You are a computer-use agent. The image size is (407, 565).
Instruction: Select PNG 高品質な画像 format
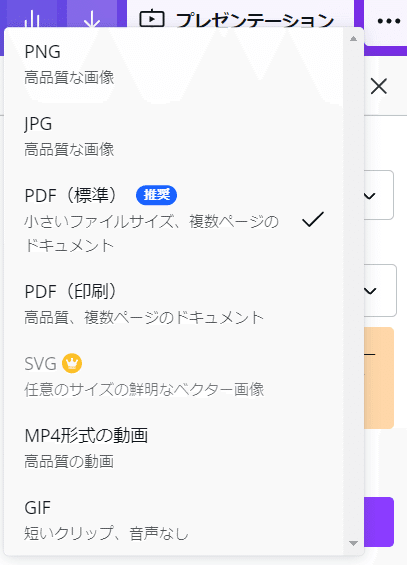tap(174, 64)
